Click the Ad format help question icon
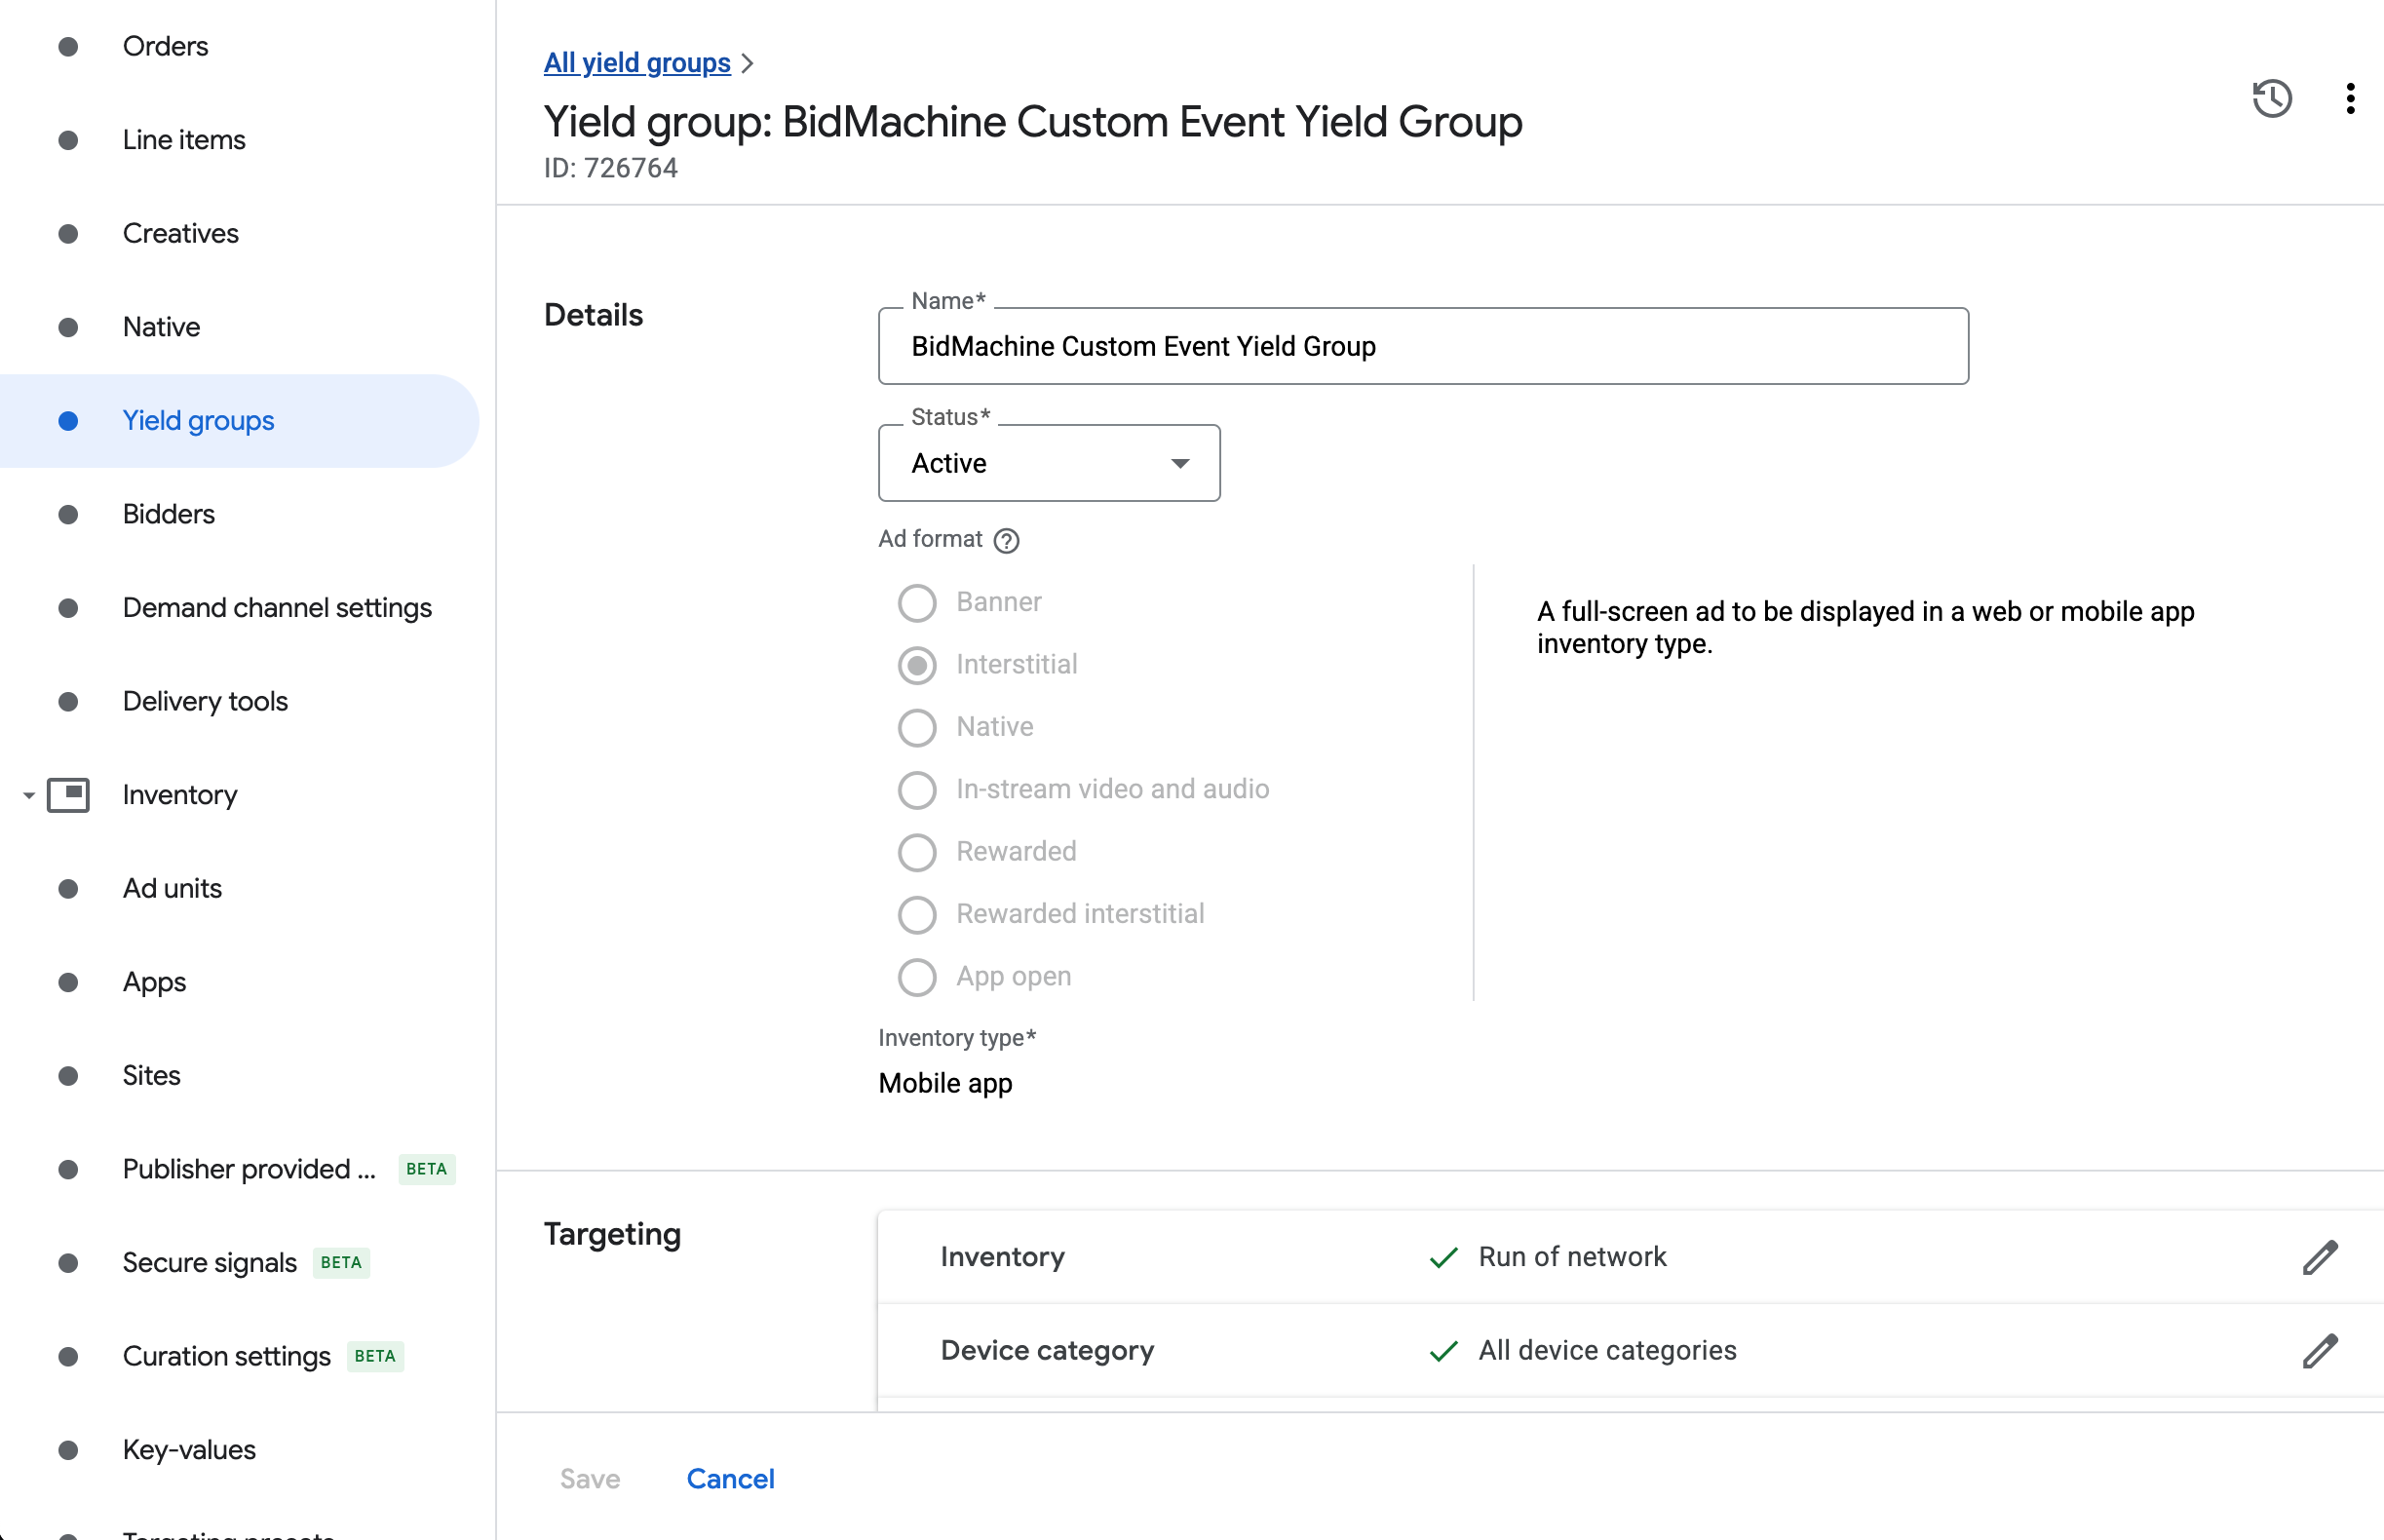The width and height of the screenshot is (2384, 1540). (x=1006, y=540)
